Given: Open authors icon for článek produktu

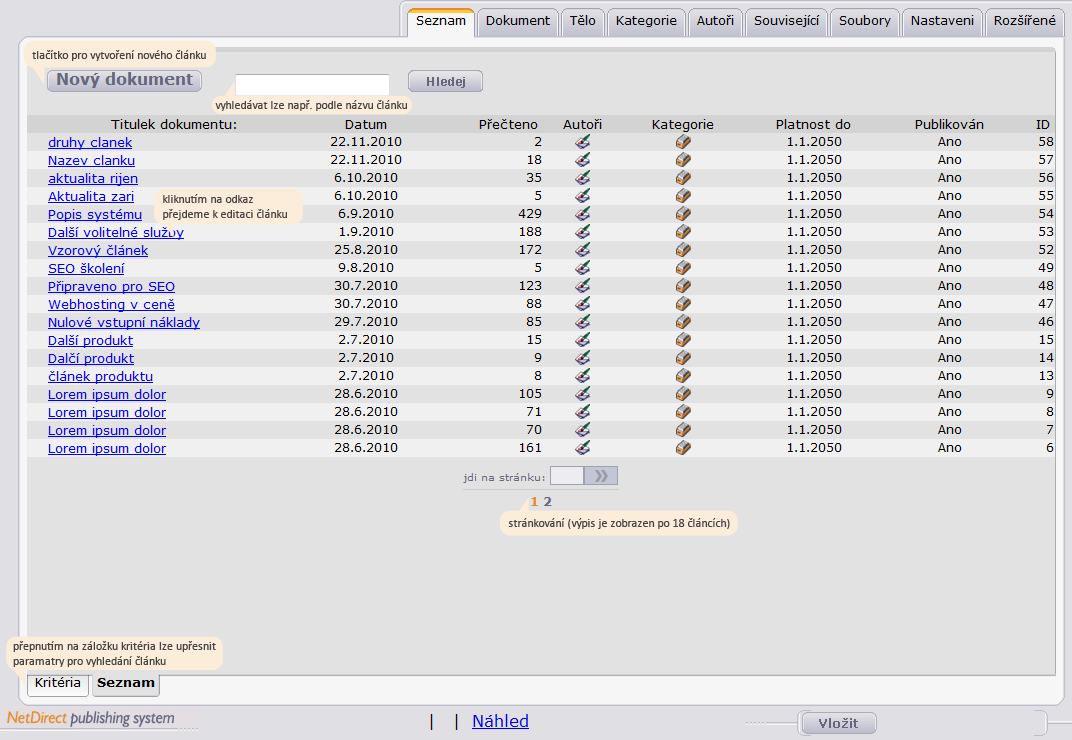Looking at the screenshot, I should click(582, 375).
